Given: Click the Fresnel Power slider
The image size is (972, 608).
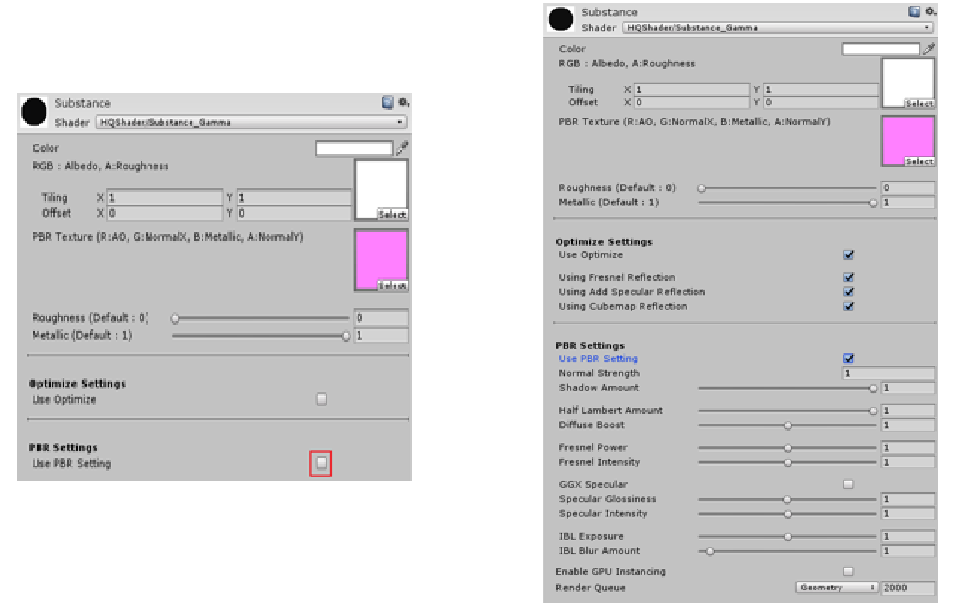Looking at the screenshot, I should (787, 447).
